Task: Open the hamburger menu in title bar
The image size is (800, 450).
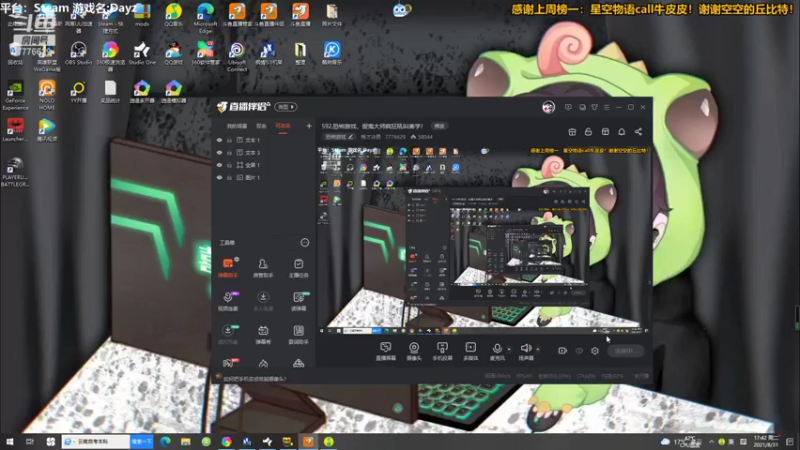Action: [607, 107]
